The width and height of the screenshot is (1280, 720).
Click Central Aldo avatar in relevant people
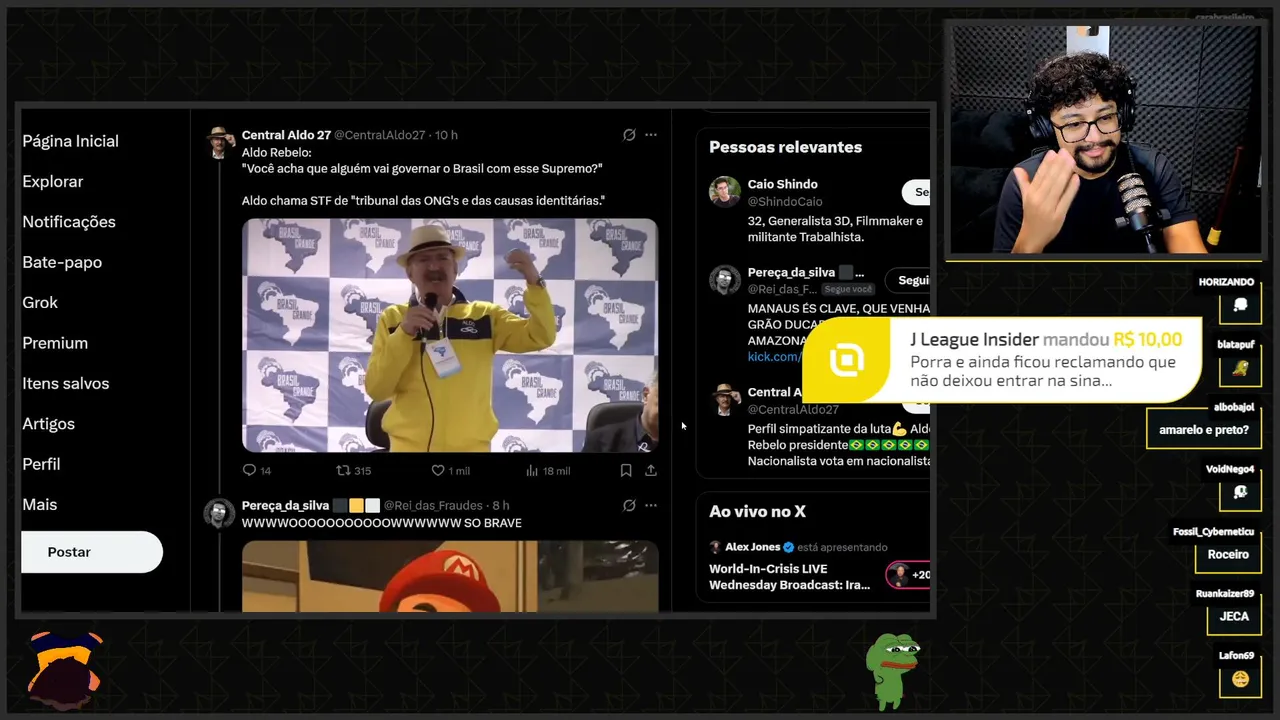pyautogui.click(x=725, y=399)
